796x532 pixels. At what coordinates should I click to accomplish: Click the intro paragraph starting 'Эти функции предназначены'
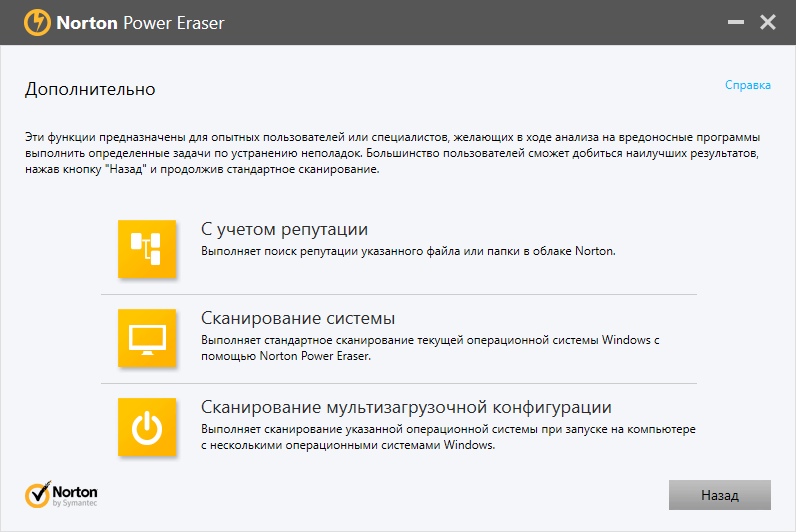coord(392,153)
